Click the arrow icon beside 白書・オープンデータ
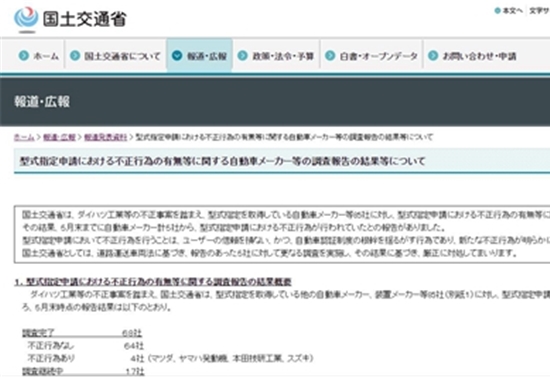This screenshot has height=378, width=550. (330, 55)
